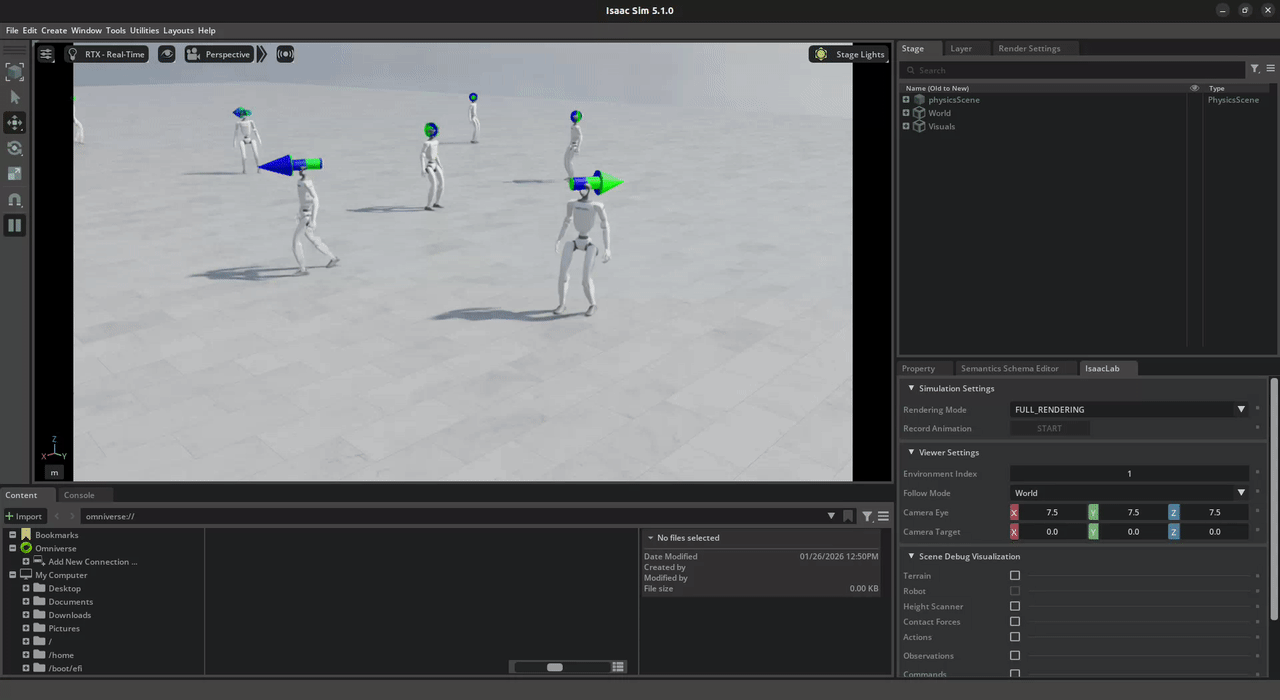Tick the Observations checkbox

(1015, 656)
